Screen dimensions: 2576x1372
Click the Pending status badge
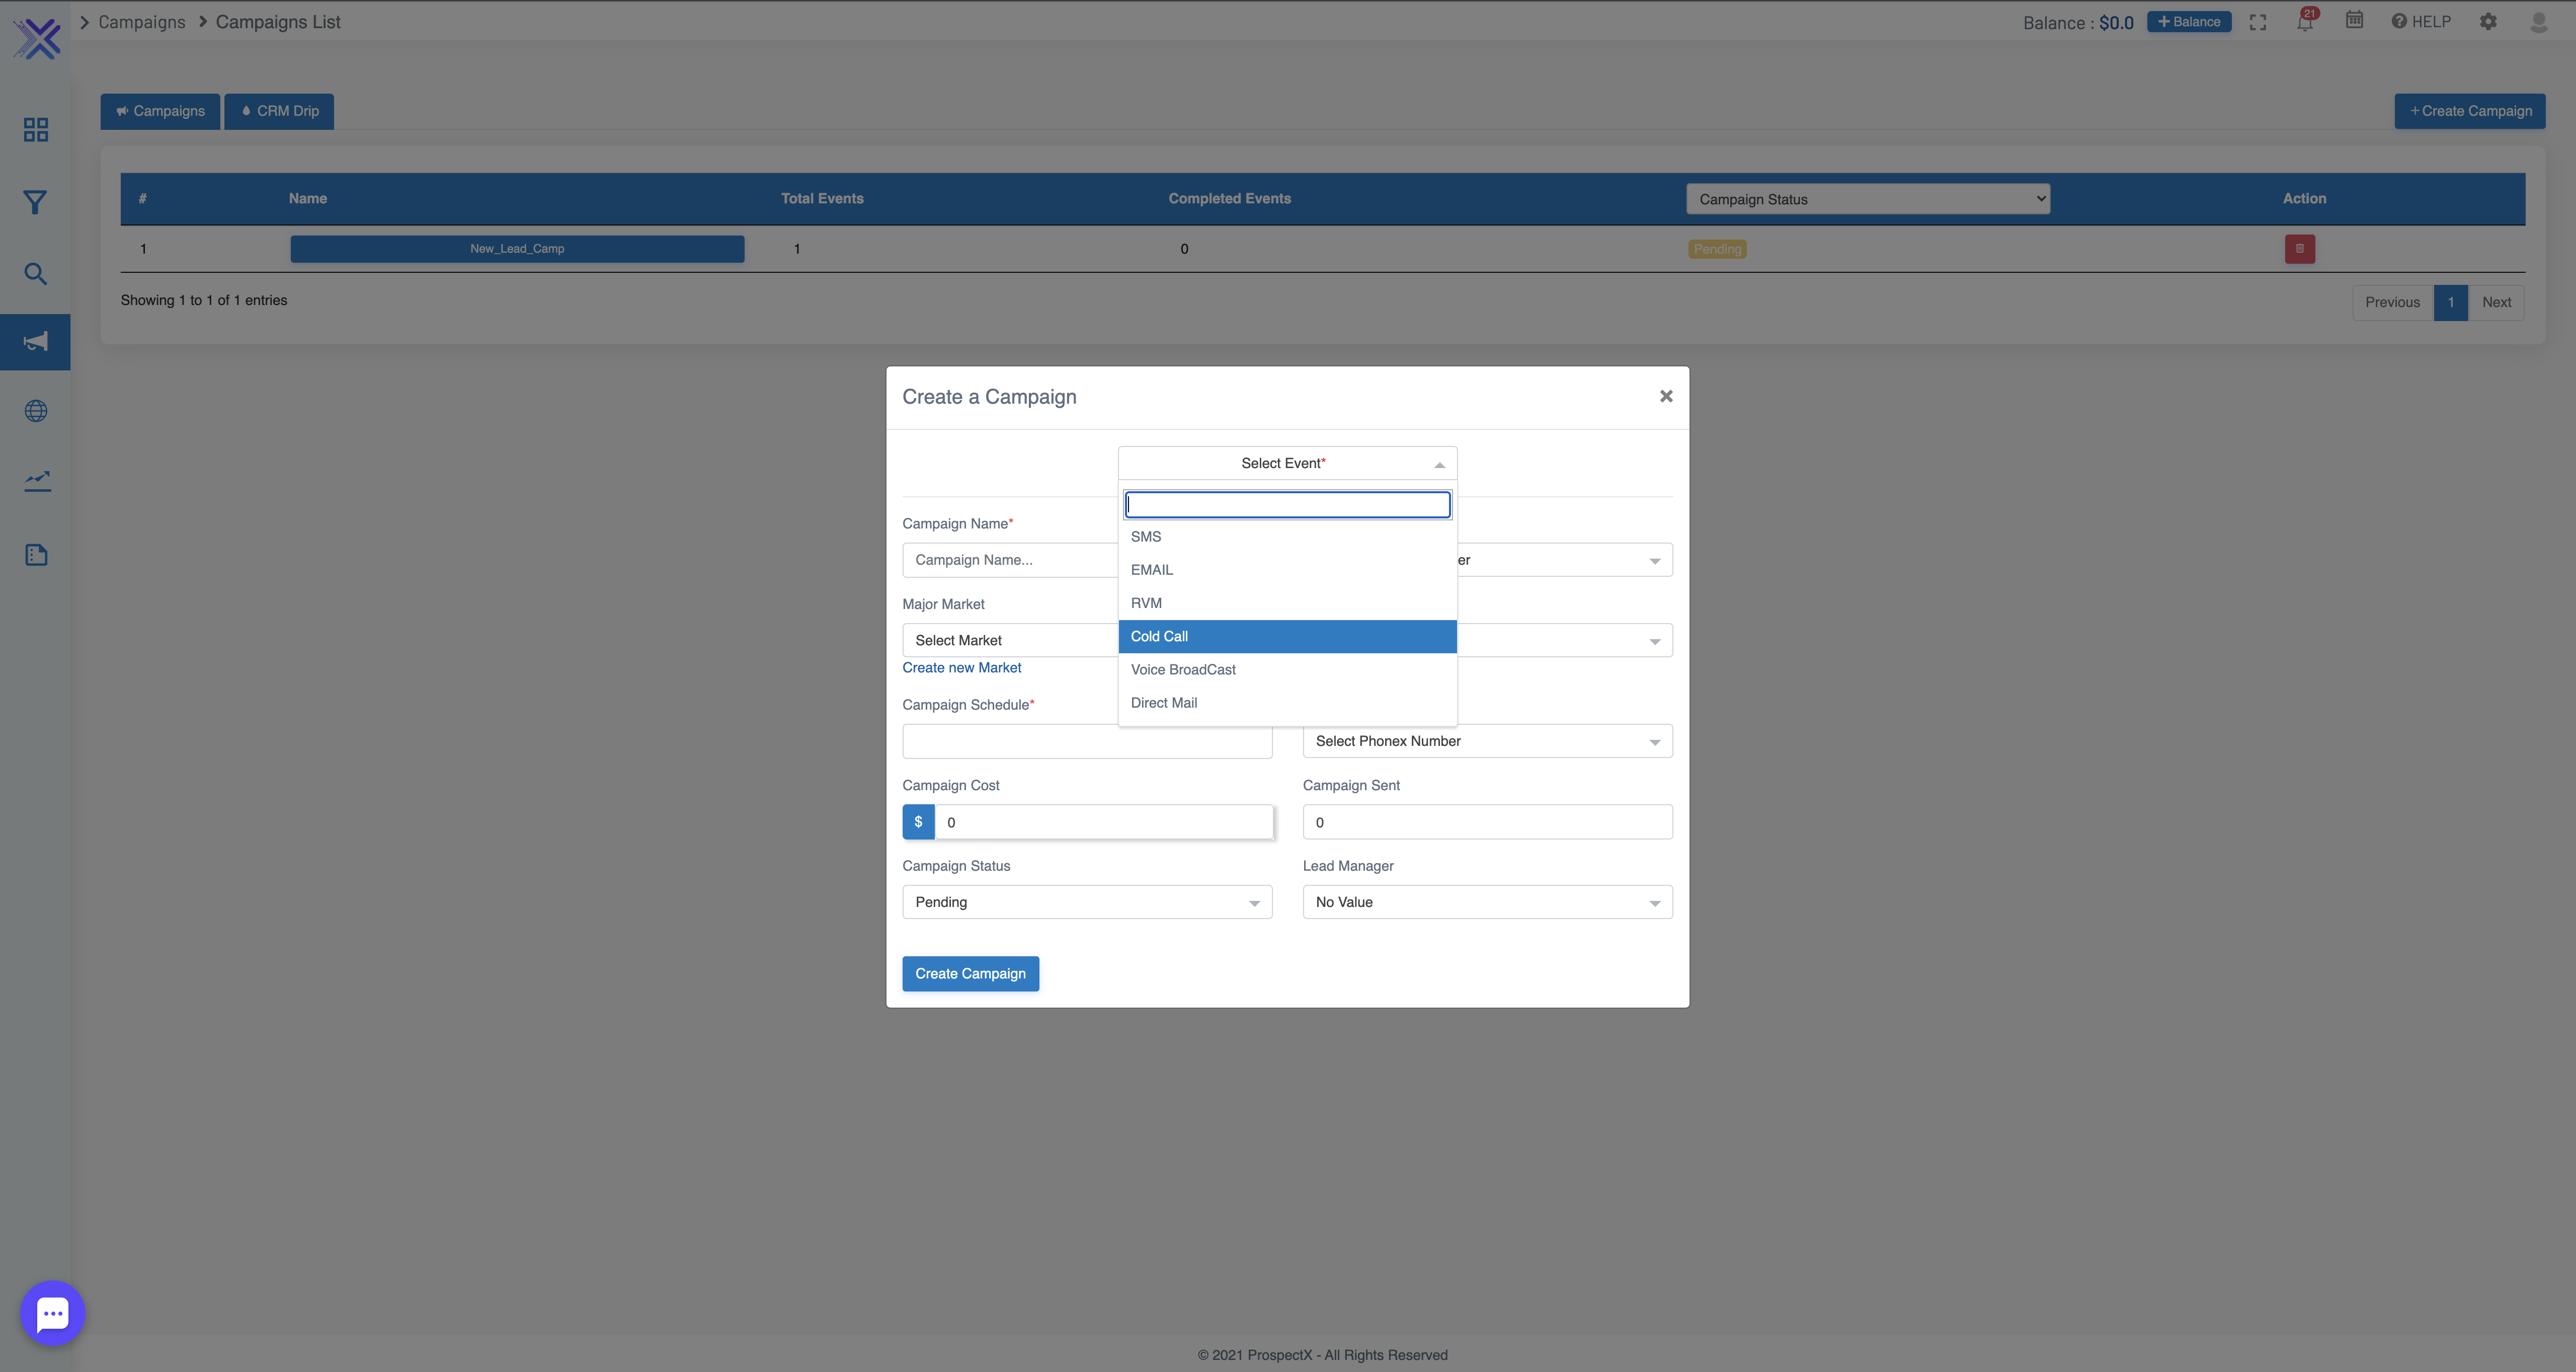pos(1717,249)
